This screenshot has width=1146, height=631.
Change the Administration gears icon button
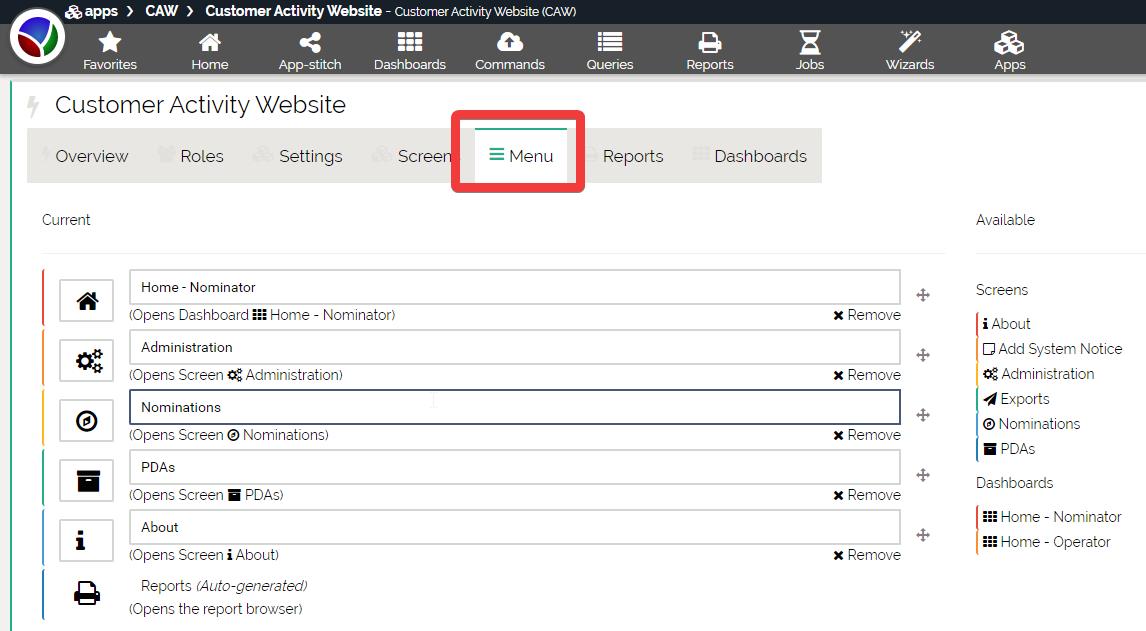pyautogui.click(x=88, y=361)
